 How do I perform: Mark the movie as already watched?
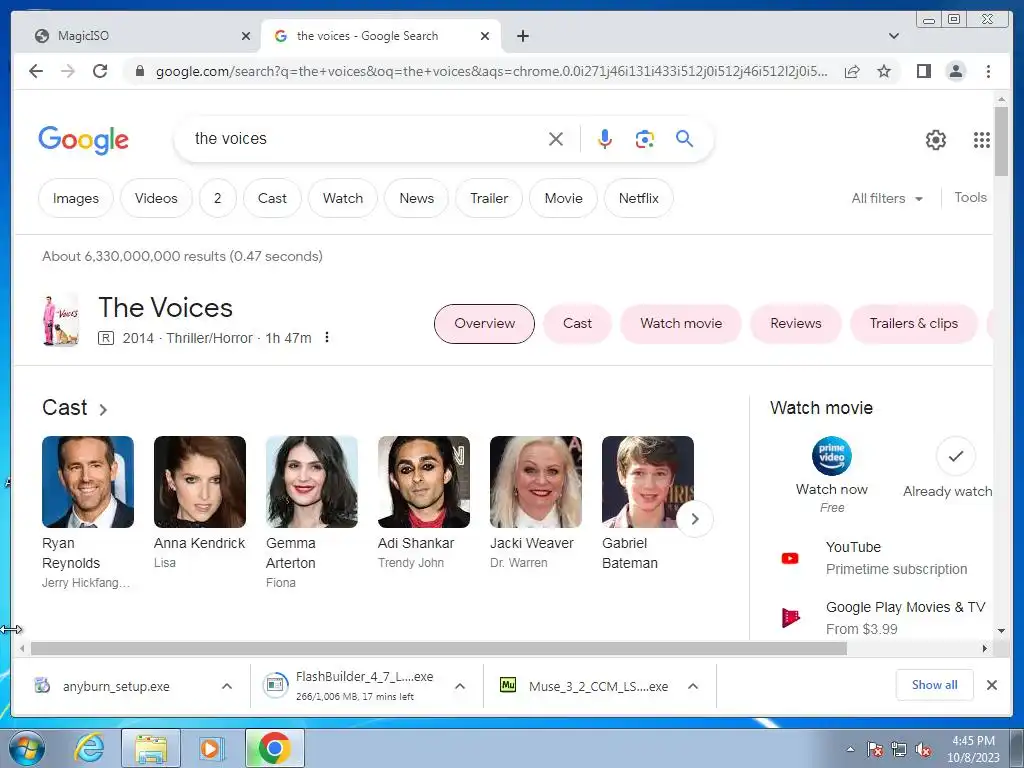[955, 456]
